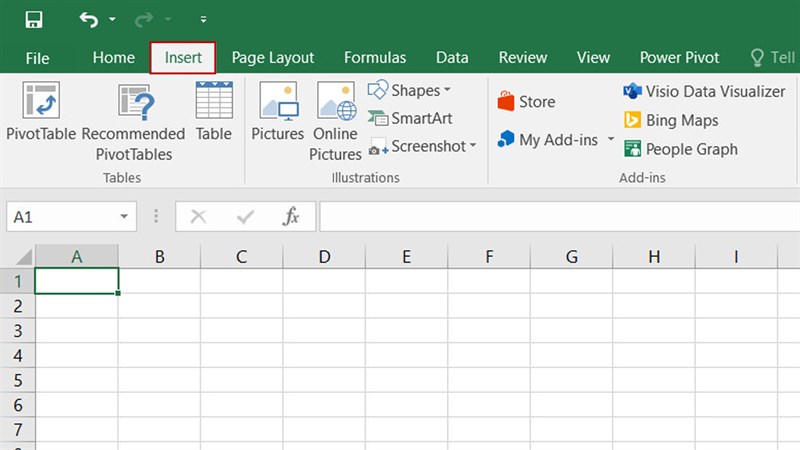The height and width of the screenshot is (450, 800).
Task: Switch to the Page Layout tab
Action: pyautogui.click(x=273, y=58)
